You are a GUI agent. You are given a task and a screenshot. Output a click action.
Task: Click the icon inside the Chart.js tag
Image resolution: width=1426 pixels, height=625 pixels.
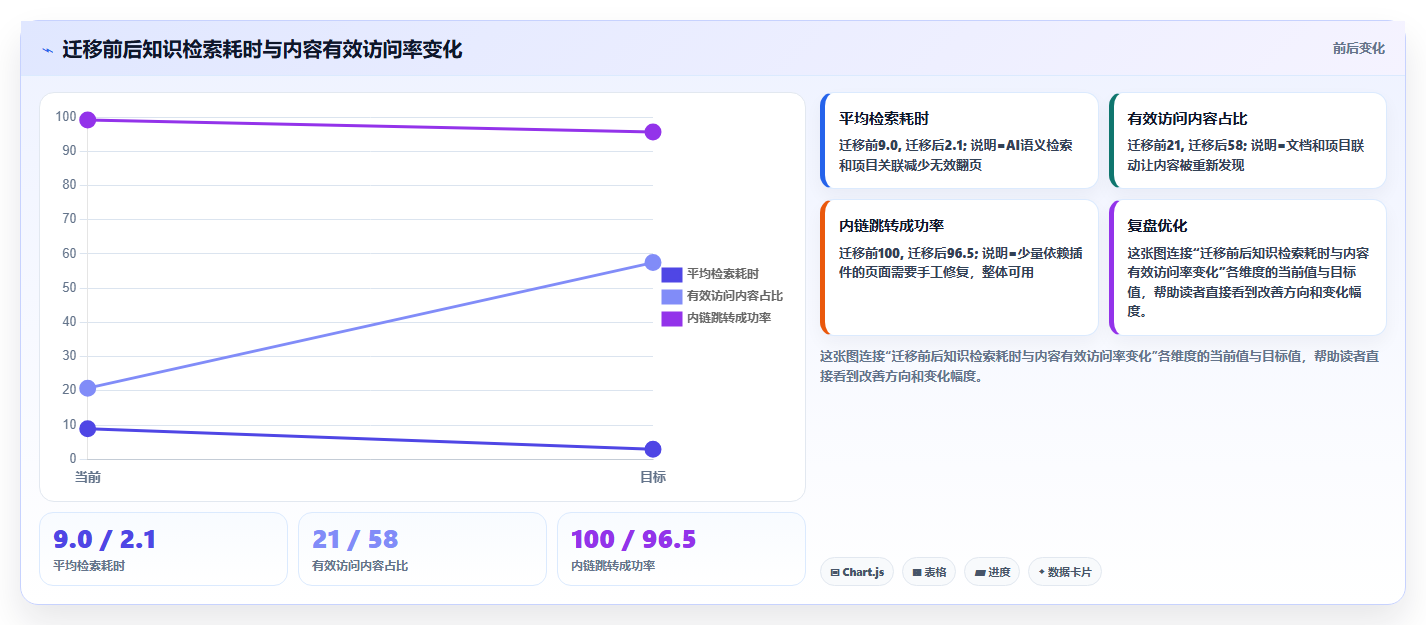pyautogui.click(x=835, y=573)
